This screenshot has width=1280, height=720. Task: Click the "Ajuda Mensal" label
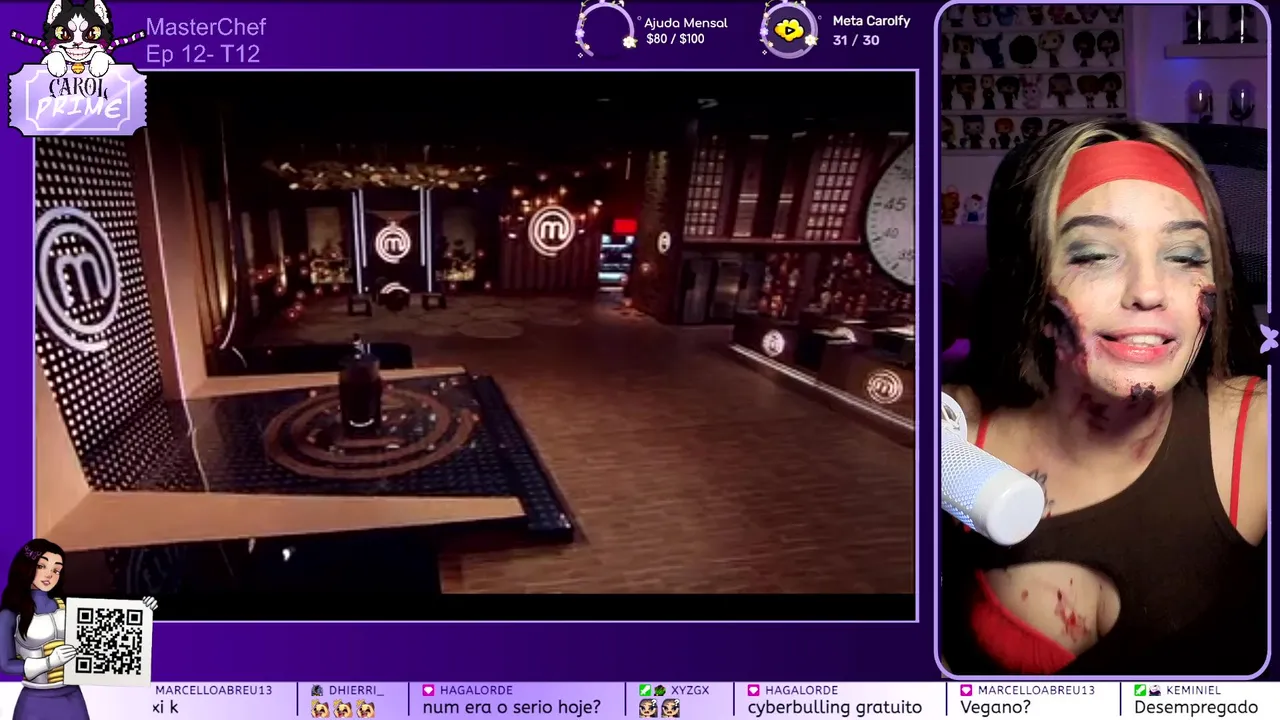(686, 22)
